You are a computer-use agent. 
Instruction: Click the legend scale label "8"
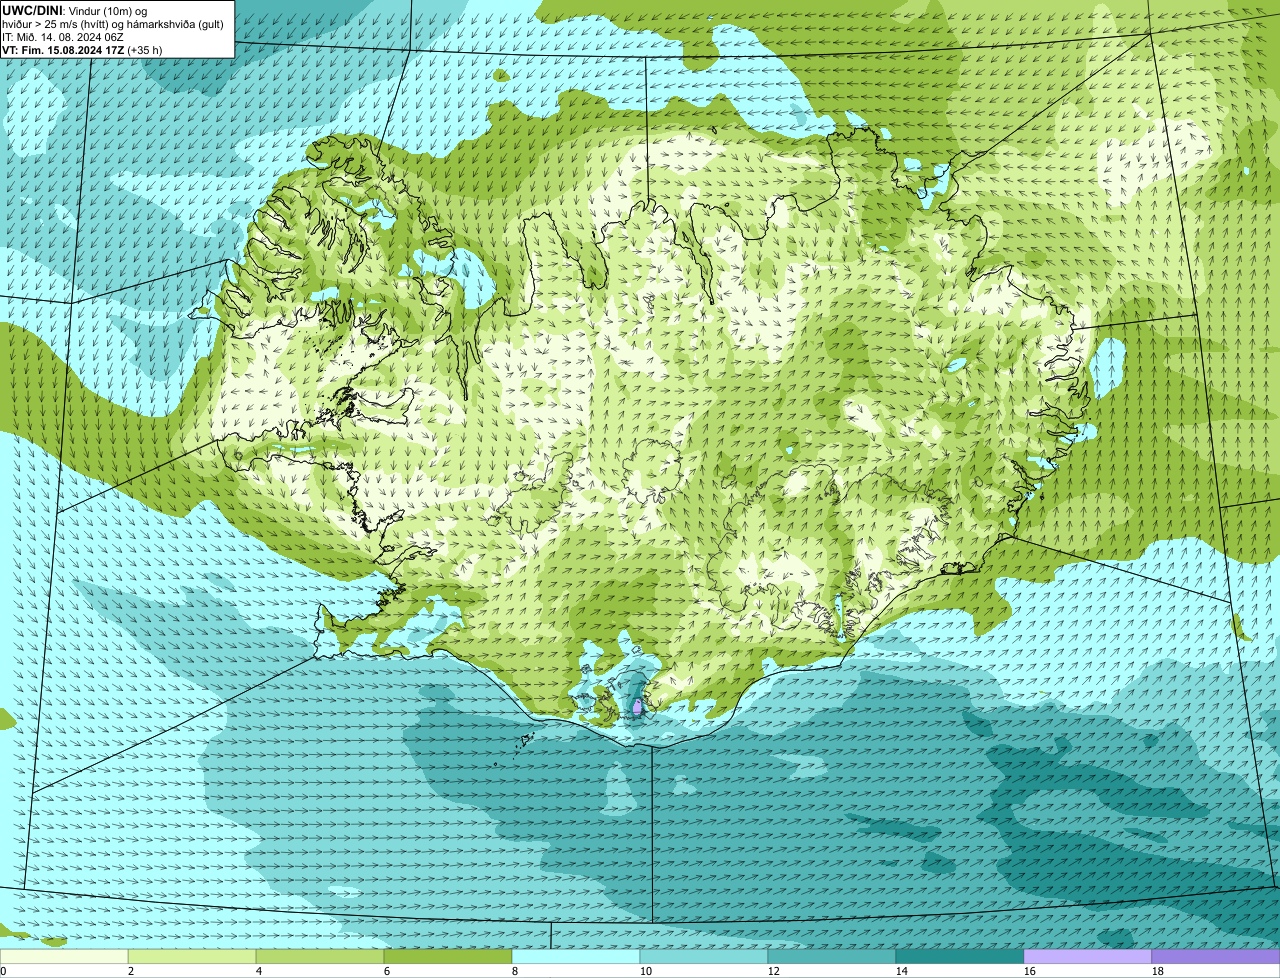pos(515,971)
